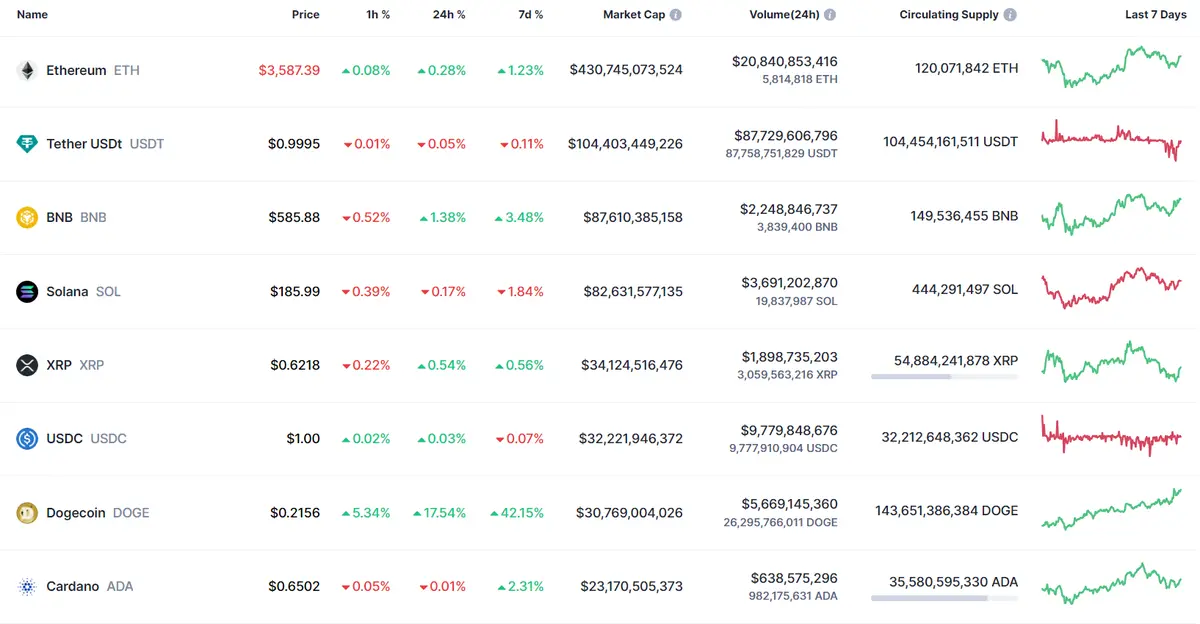Click the Tether USDt logo icon
Screen dimensions: 1200x624
27,143
